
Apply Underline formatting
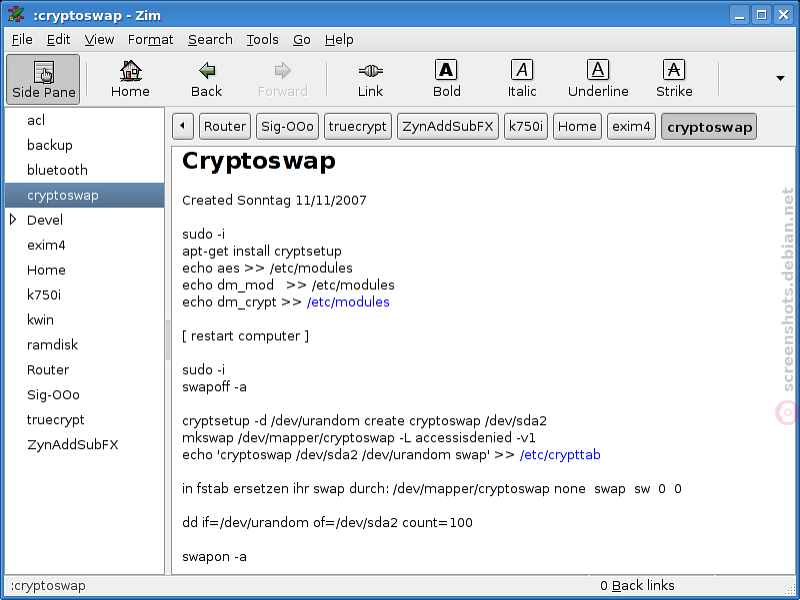(598, 79)
